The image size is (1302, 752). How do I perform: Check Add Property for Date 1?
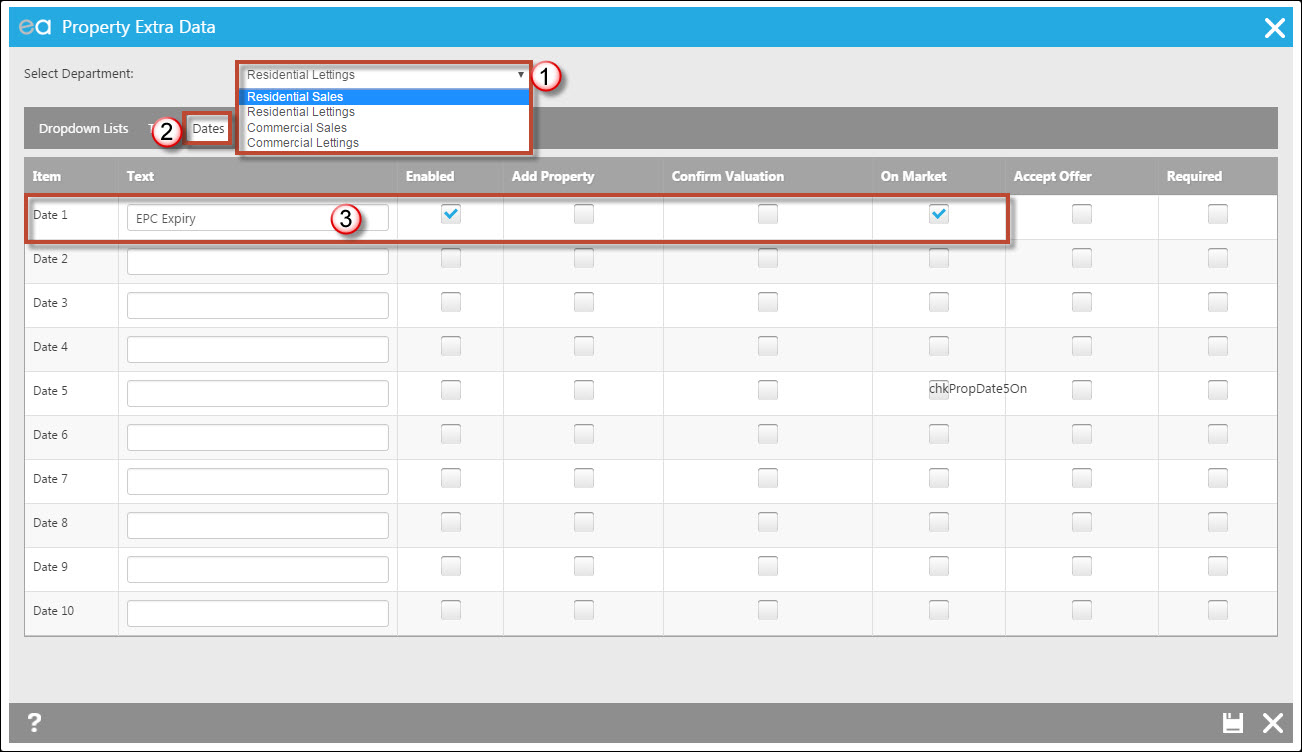click(583, 214)
